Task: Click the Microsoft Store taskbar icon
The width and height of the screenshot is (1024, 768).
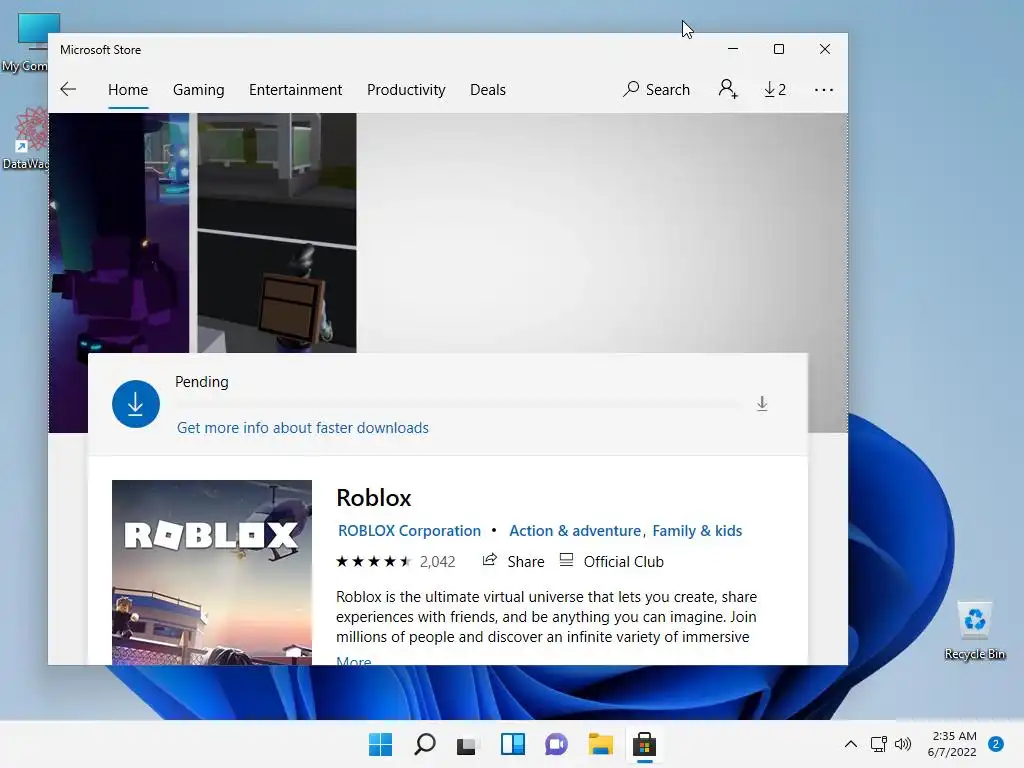Action: (644, 744)
